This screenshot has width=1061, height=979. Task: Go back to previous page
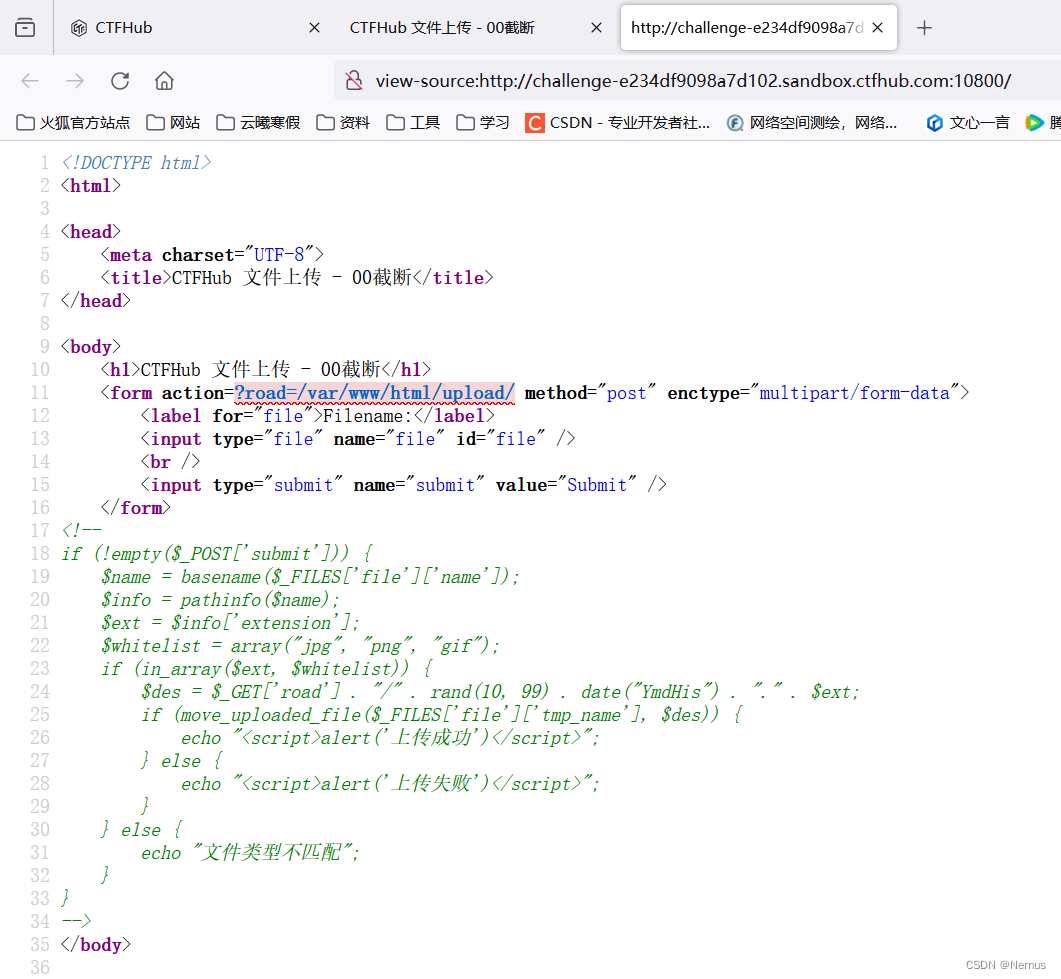coord(30,81)
